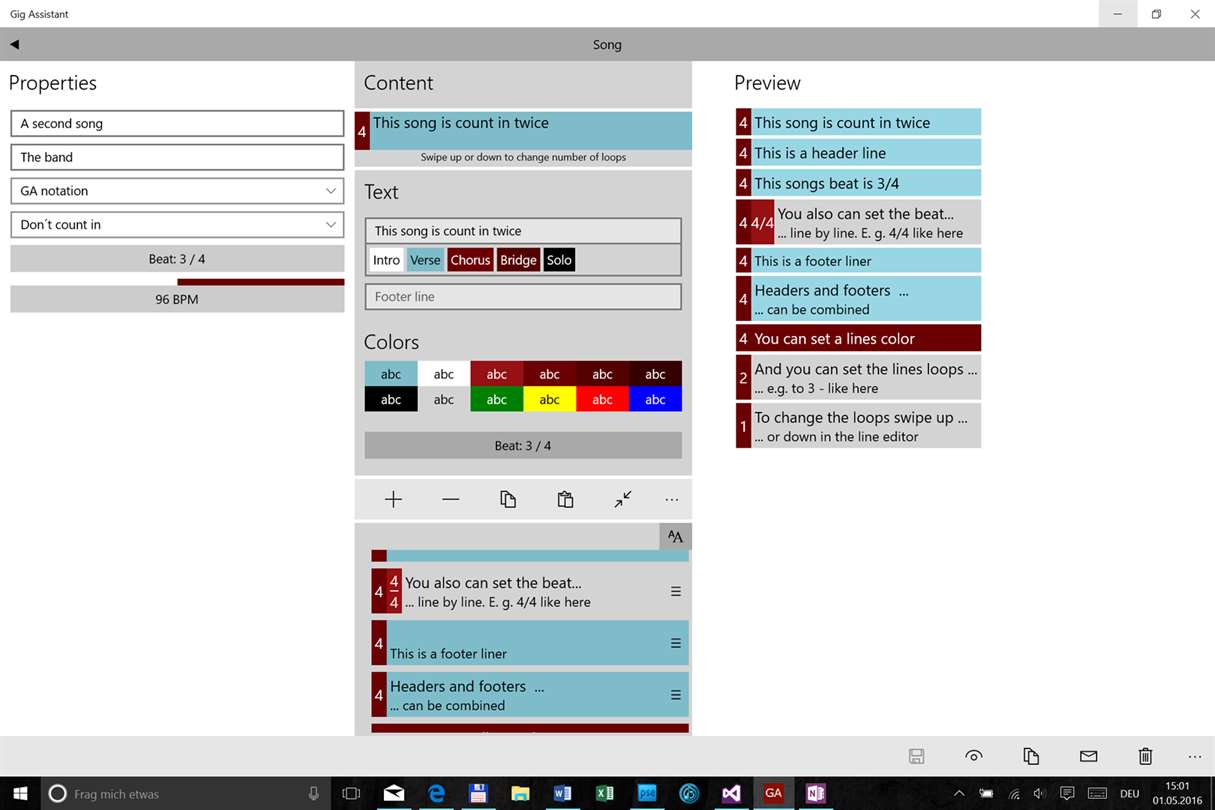
Task: Select preview line 'And you can set the lines loops'
Action: (858, 377)
